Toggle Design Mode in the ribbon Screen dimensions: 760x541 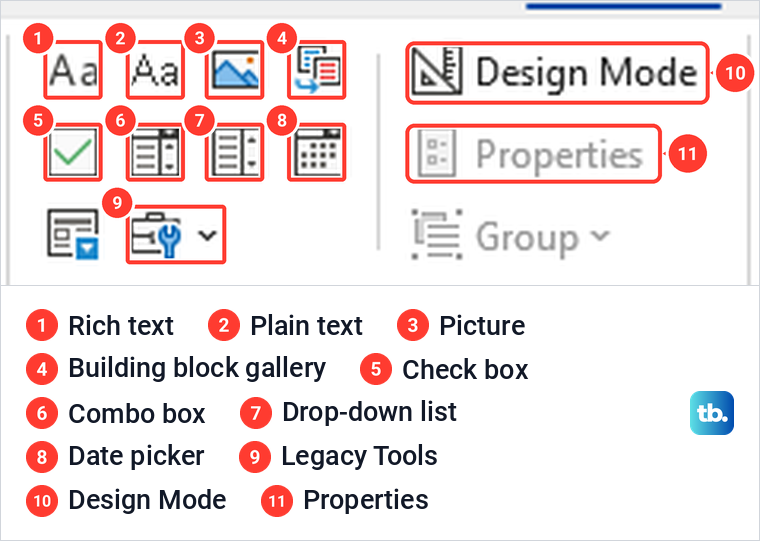(x=557, y=73)
